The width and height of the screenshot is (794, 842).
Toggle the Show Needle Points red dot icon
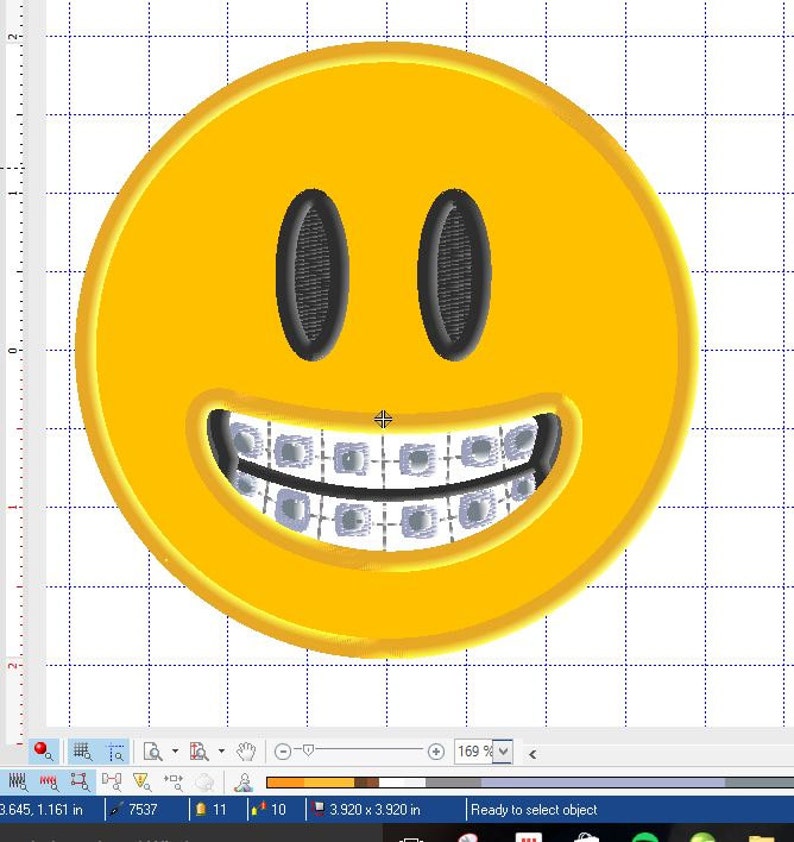[43, 751]
